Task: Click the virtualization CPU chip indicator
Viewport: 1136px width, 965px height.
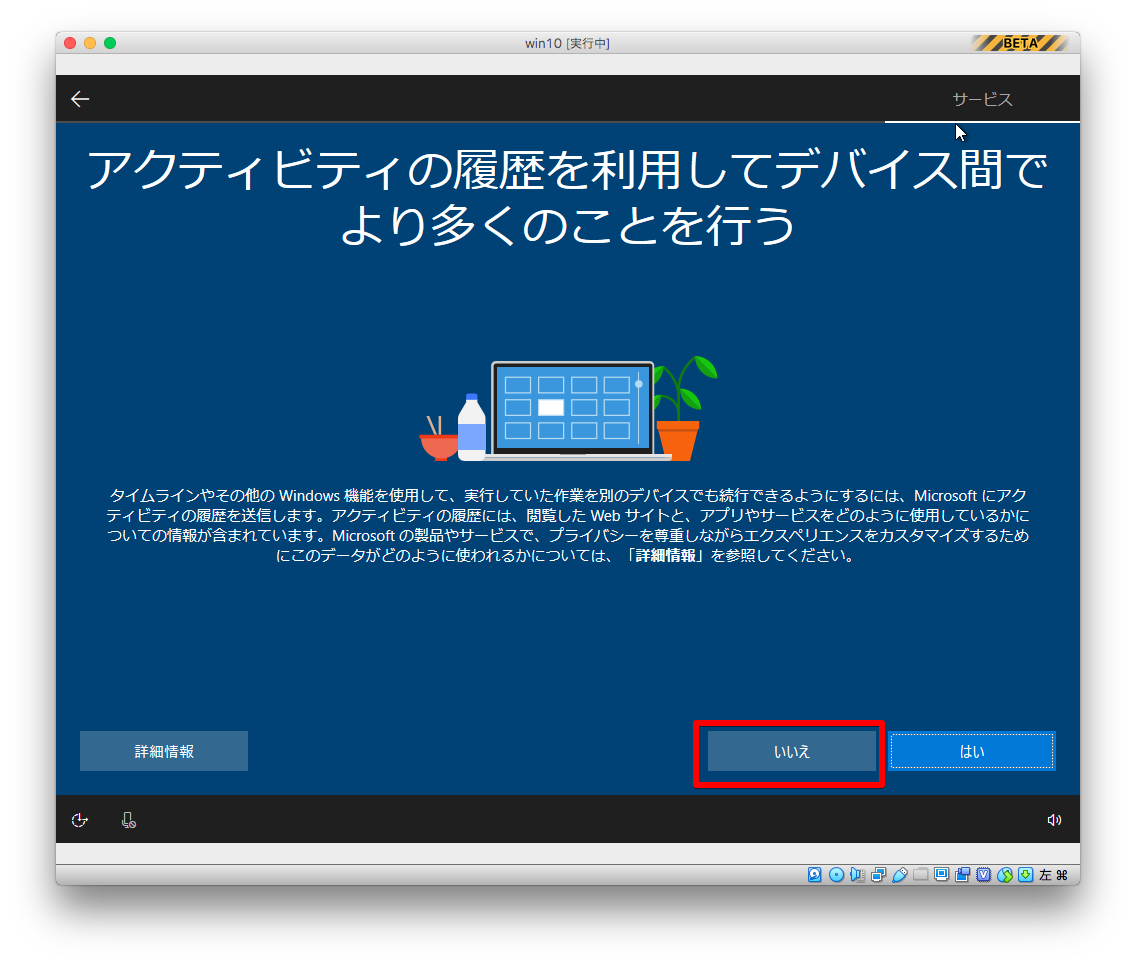Action: click(x=983, y=875)
